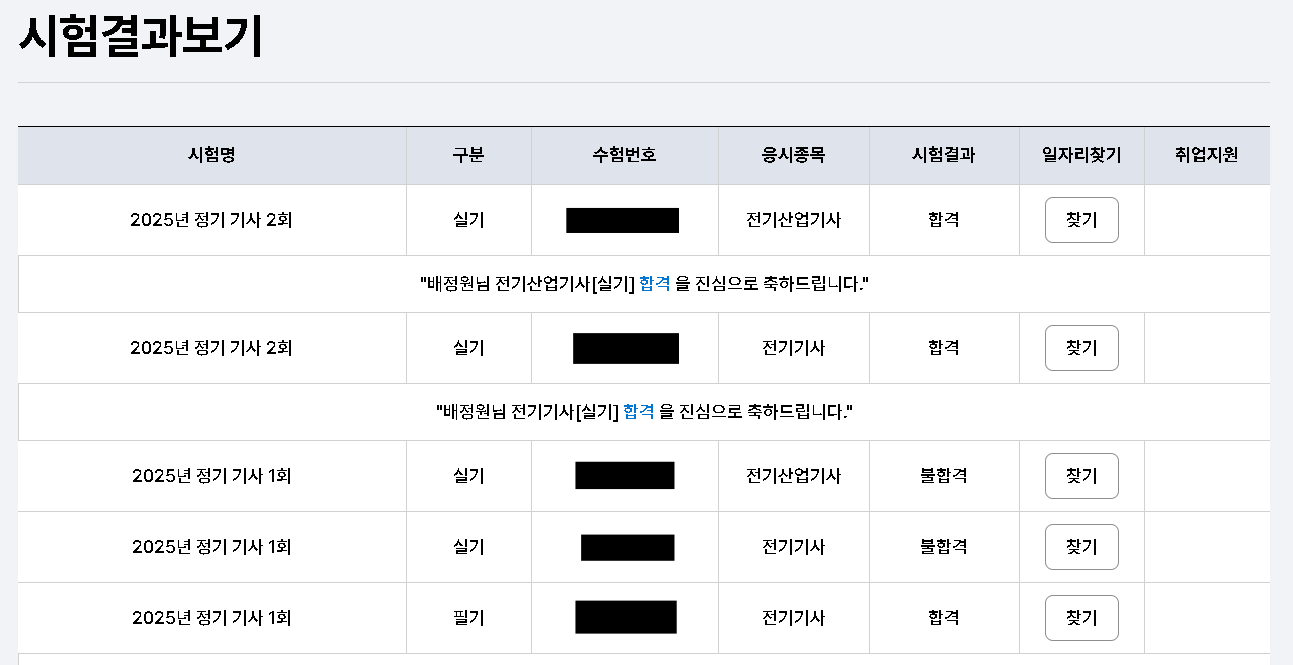Click 찾기 button for the 필기 exam row
Screen dimensions: 1293x665
pyautogui.click(x=1081, y=618)
